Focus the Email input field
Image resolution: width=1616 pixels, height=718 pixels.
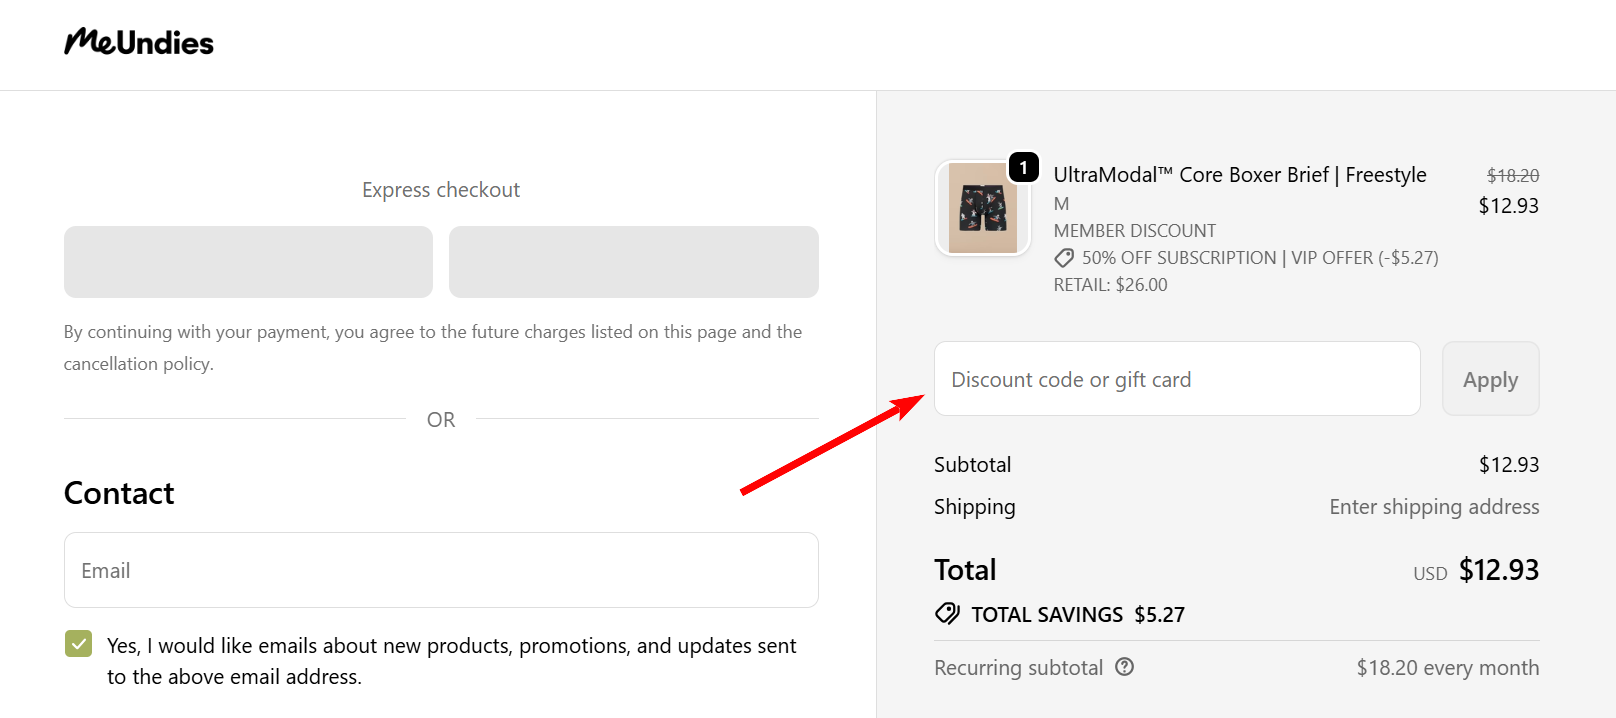[x=441, y=570]
